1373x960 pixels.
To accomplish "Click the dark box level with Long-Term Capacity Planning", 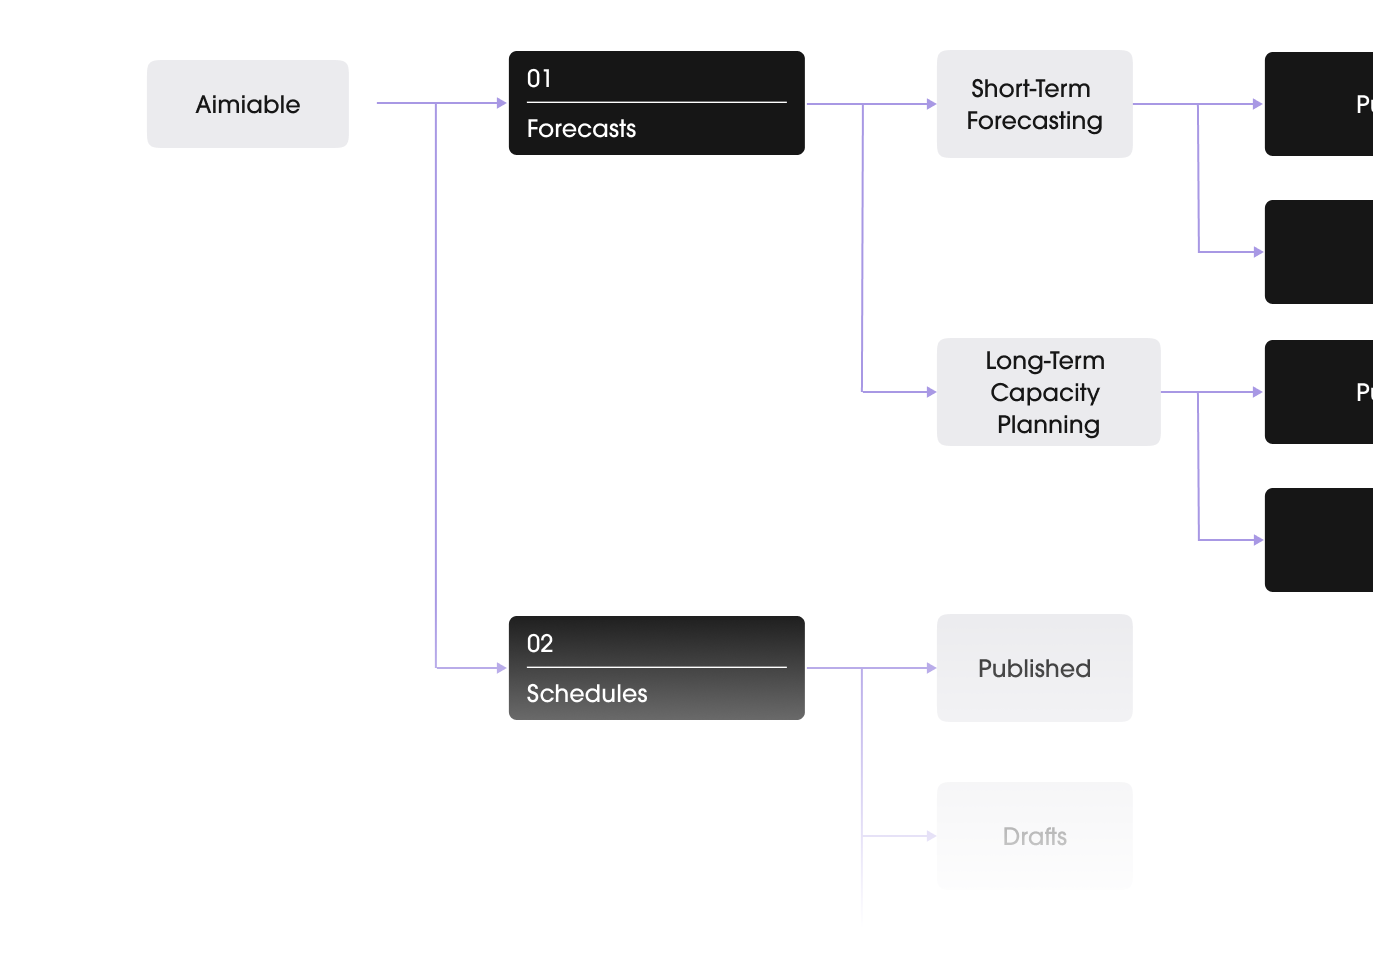I will tap(1319, 392).
